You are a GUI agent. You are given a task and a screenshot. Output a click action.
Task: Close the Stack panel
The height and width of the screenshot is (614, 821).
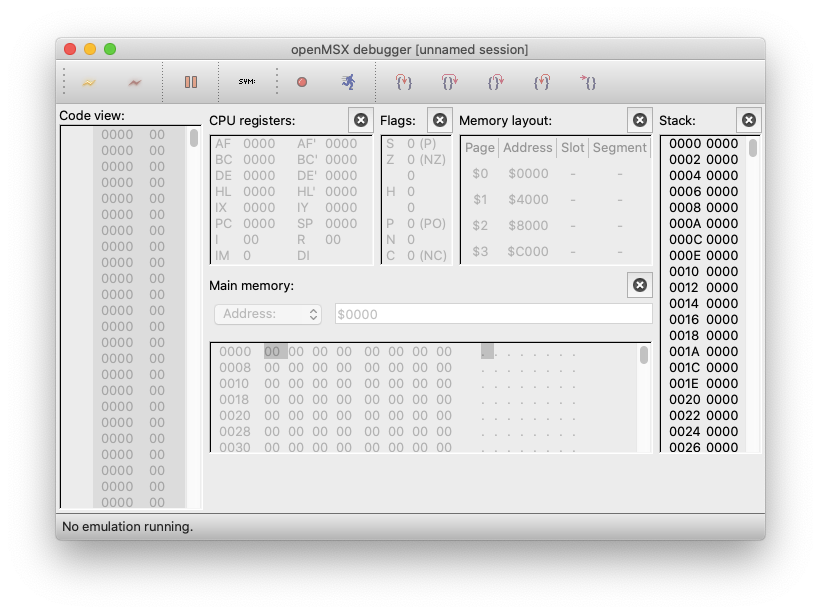pos(749,120)
